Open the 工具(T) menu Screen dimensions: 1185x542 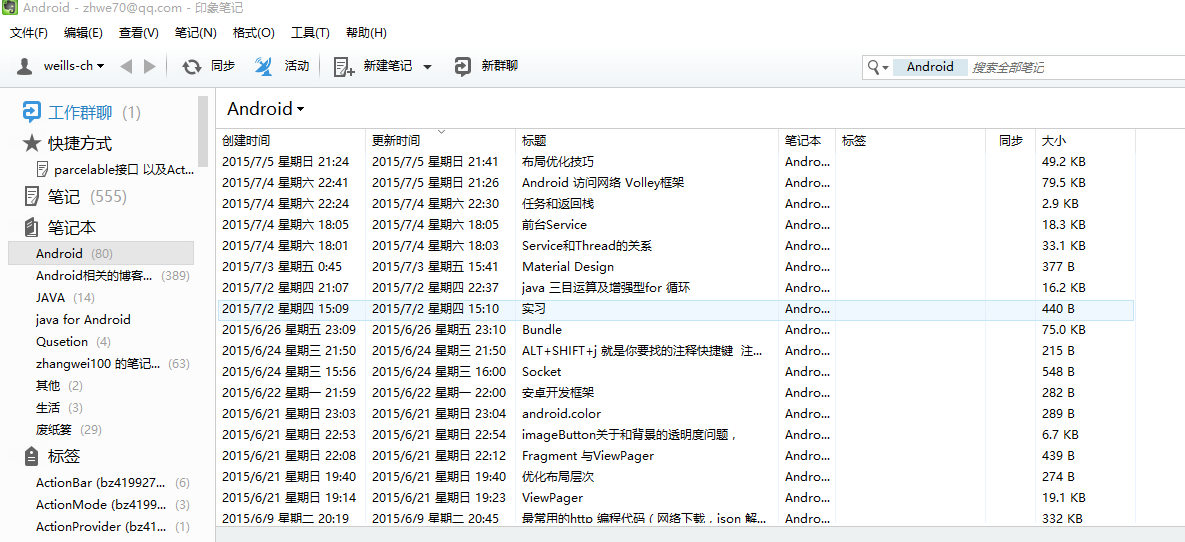311,33
